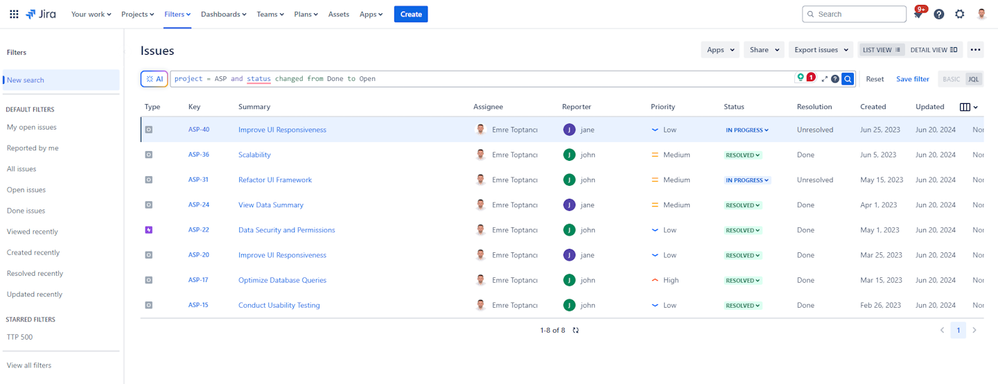
Task: Open the Filters menu in top navigation
Action: pos(178,14)
